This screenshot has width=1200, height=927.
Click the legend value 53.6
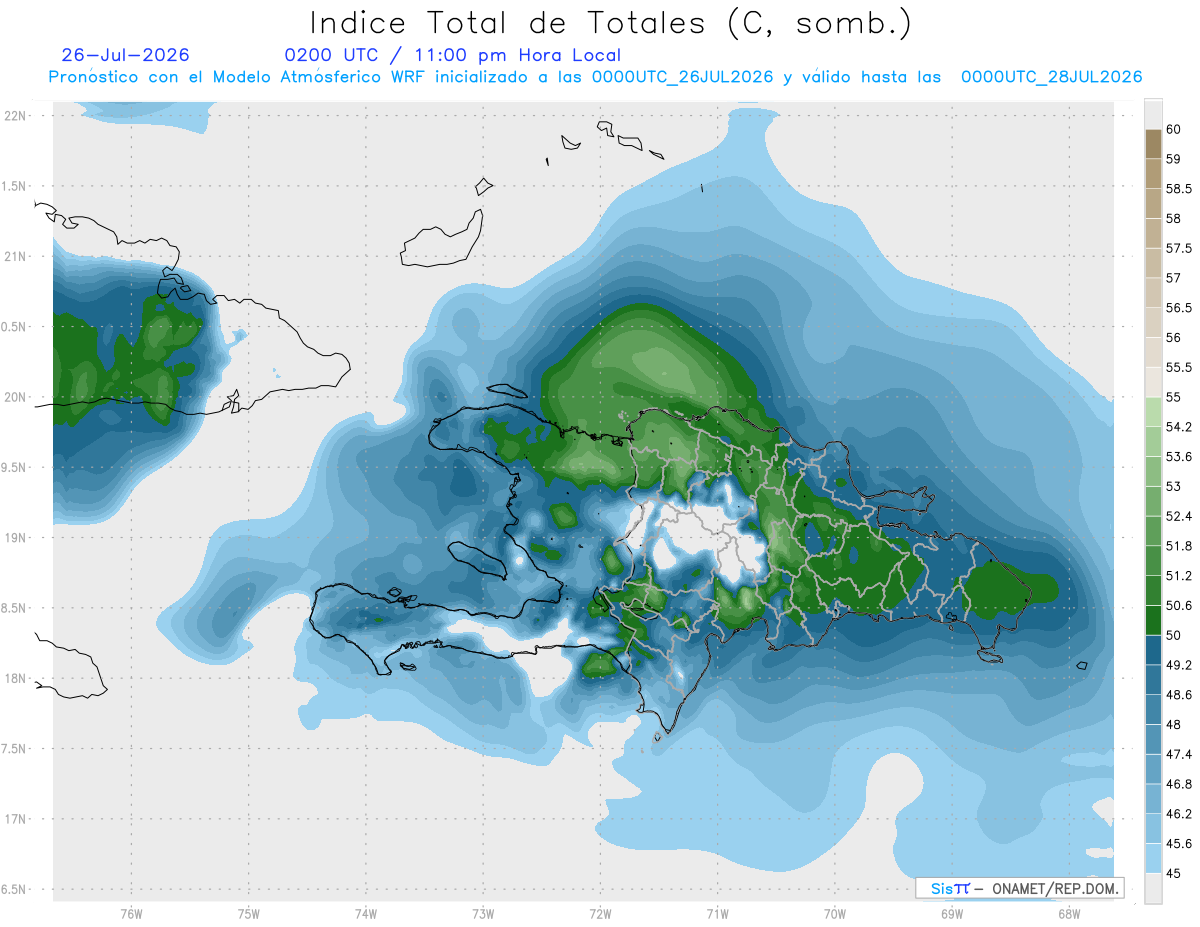tap(1180, 456)
